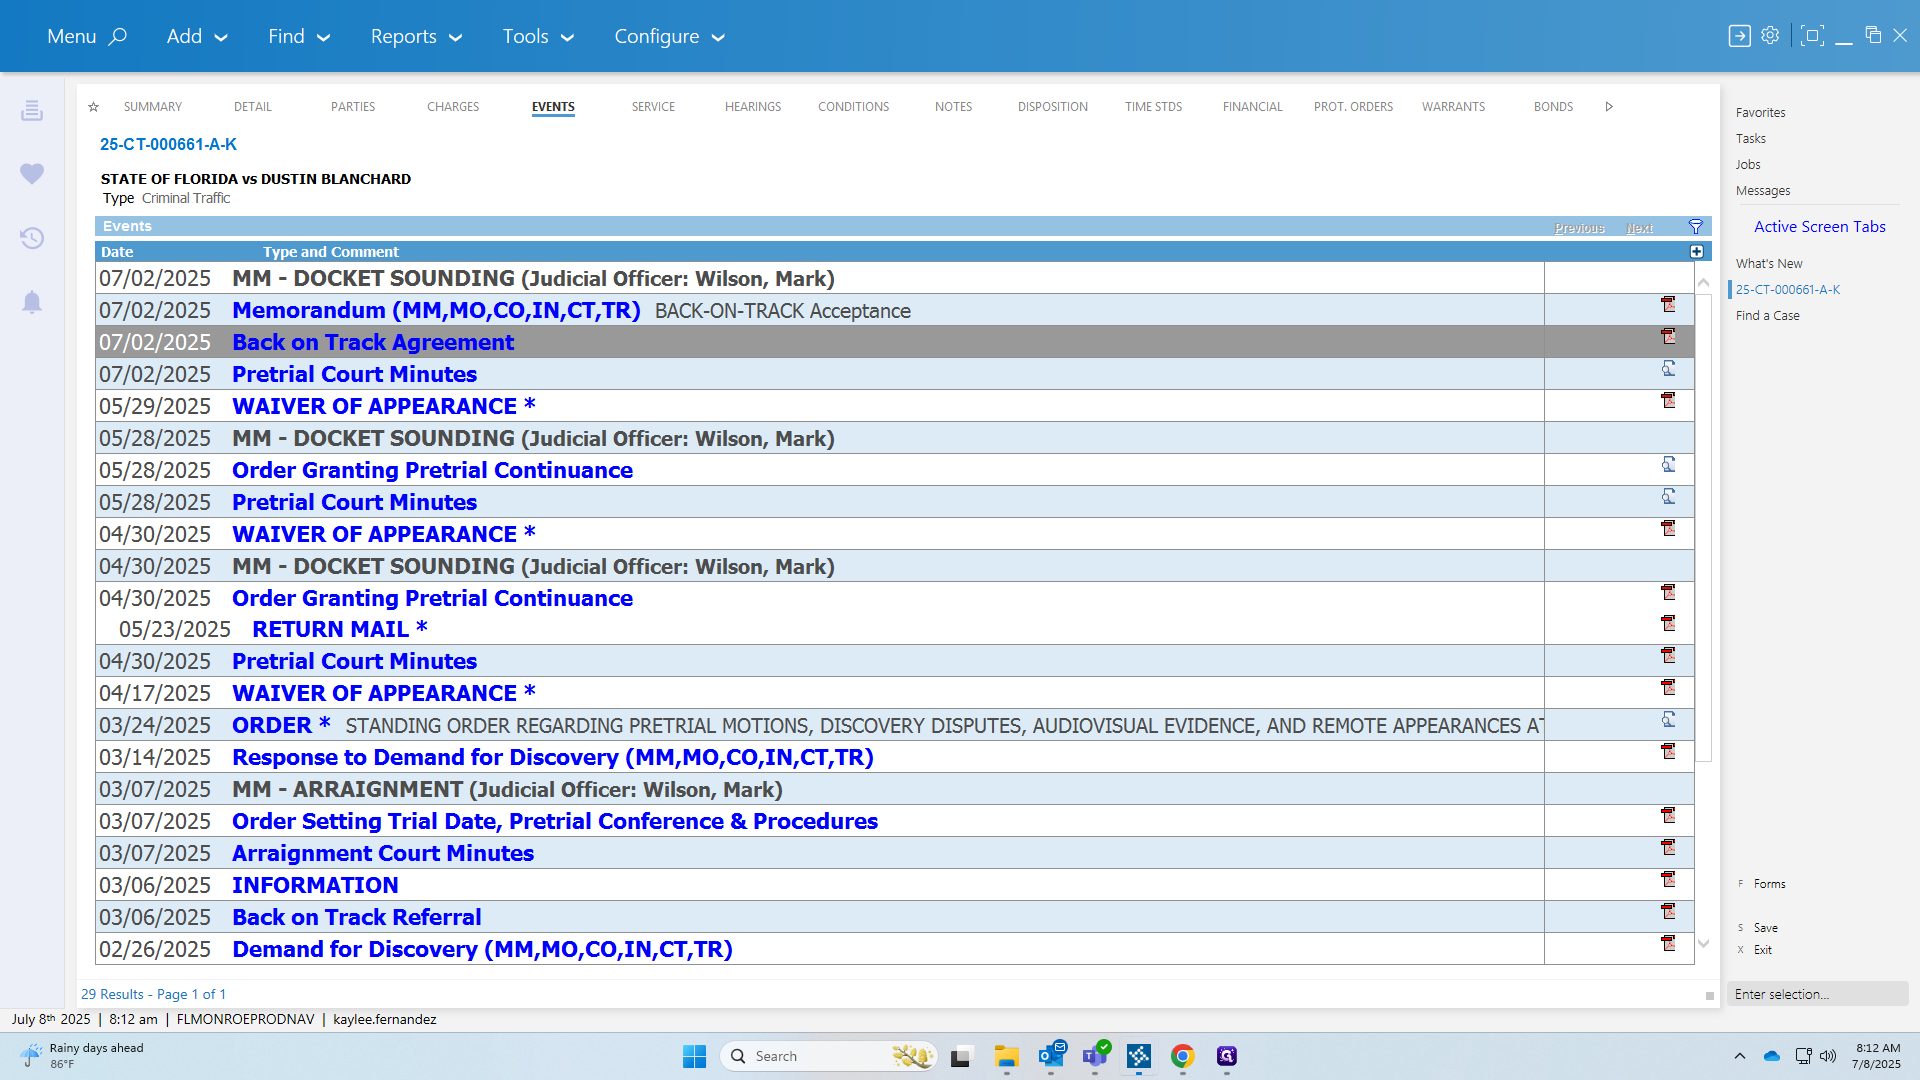Click the Previous page link
This screenshot has width=1920, height=1080.
click(1580, 228)
